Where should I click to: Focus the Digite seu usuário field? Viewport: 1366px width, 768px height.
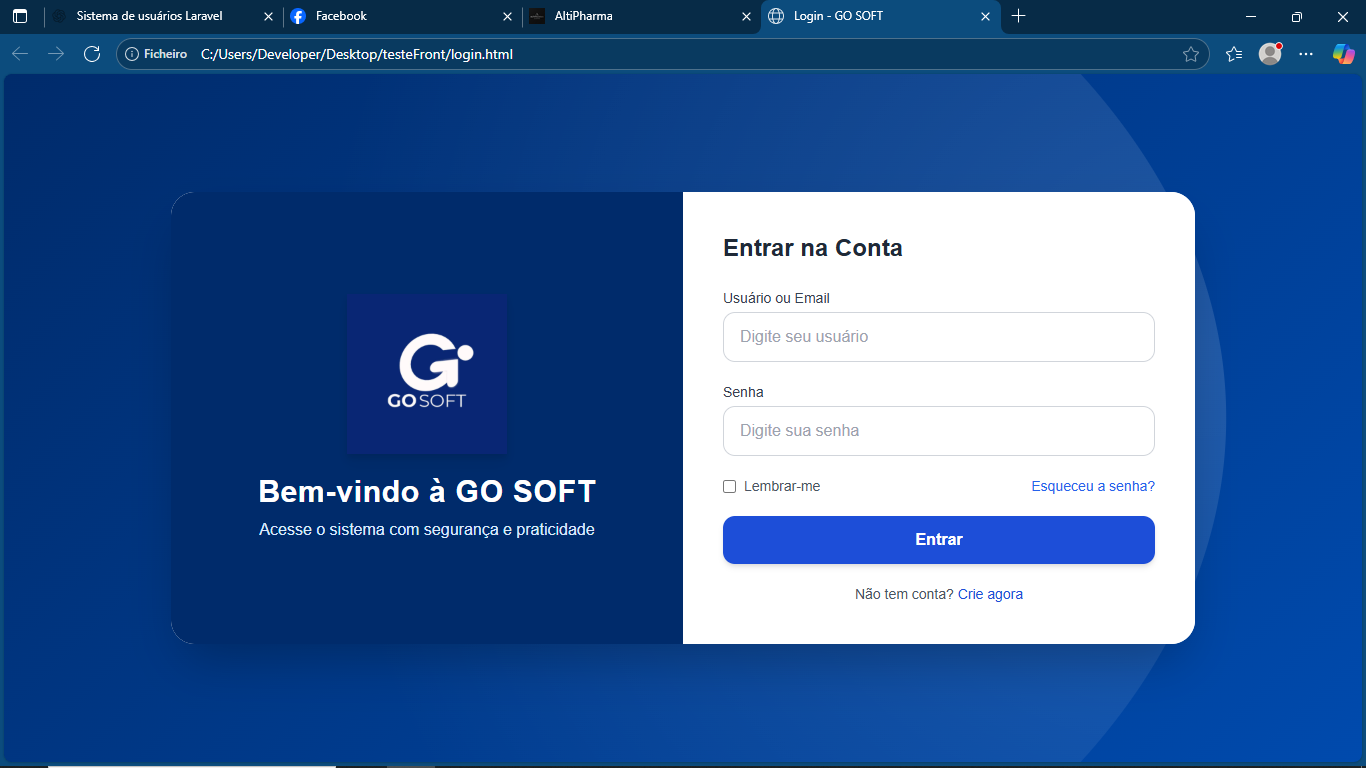[x=939, y=337]
